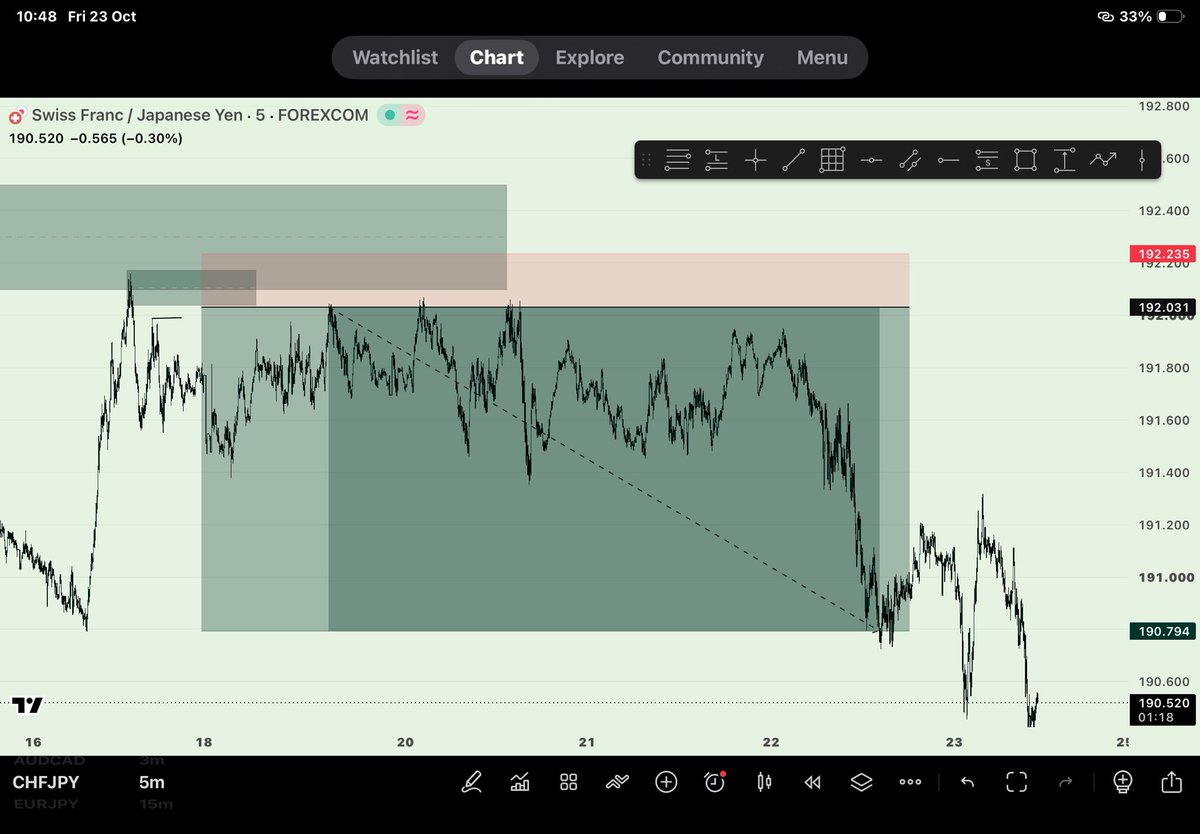Open the object tree layers icon

pos(862,782)
